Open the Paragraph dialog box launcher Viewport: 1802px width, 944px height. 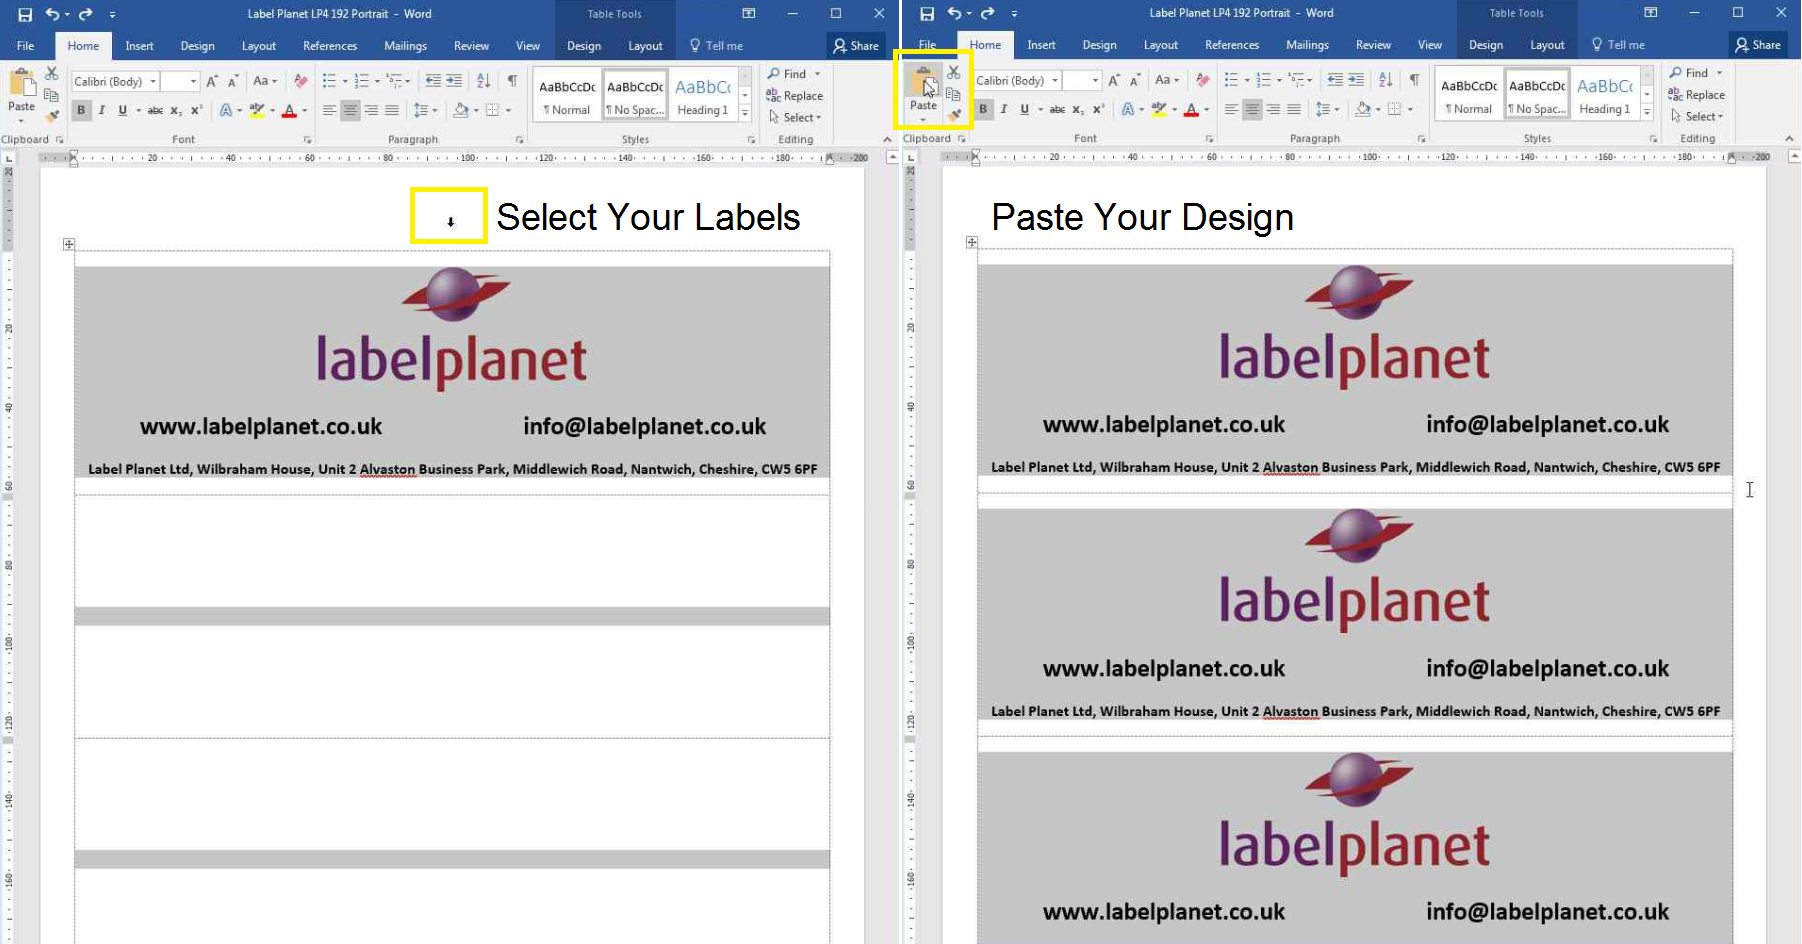(519, 138)
